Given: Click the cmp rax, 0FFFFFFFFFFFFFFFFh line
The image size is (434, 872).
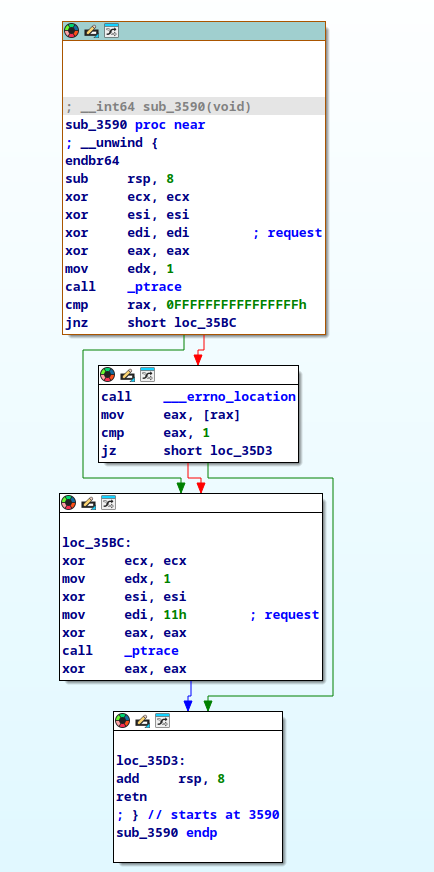Looking at the screenshot, I should pyautogui.click(x=186, y=305).
